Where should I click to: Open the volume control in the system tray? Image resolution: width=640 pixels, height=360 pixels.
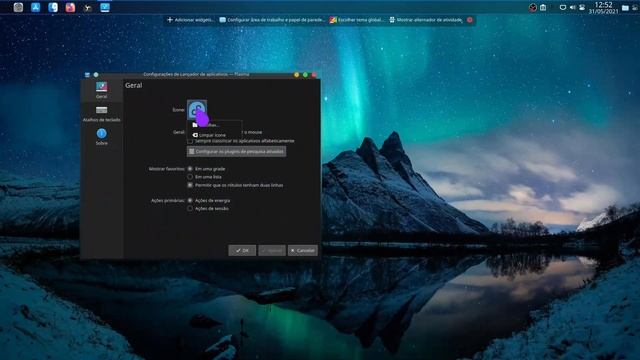[x=572, y=7]
